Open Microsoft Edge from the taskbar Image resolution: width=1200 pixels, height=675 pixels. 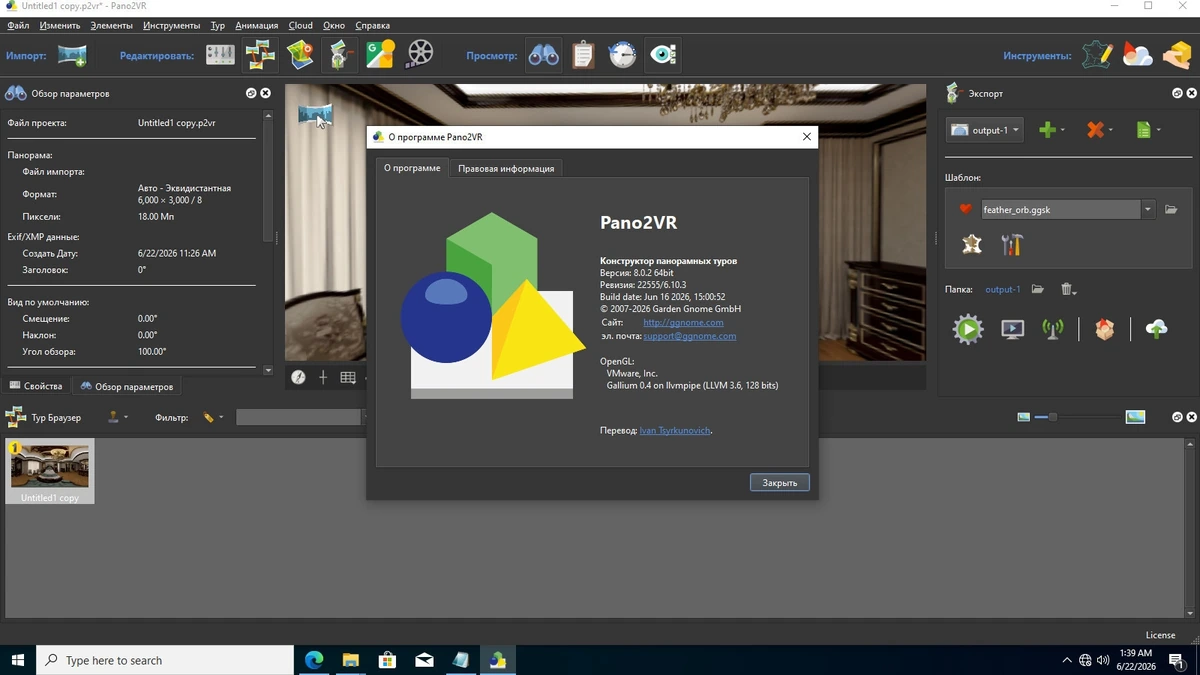(x=314, y=660)
